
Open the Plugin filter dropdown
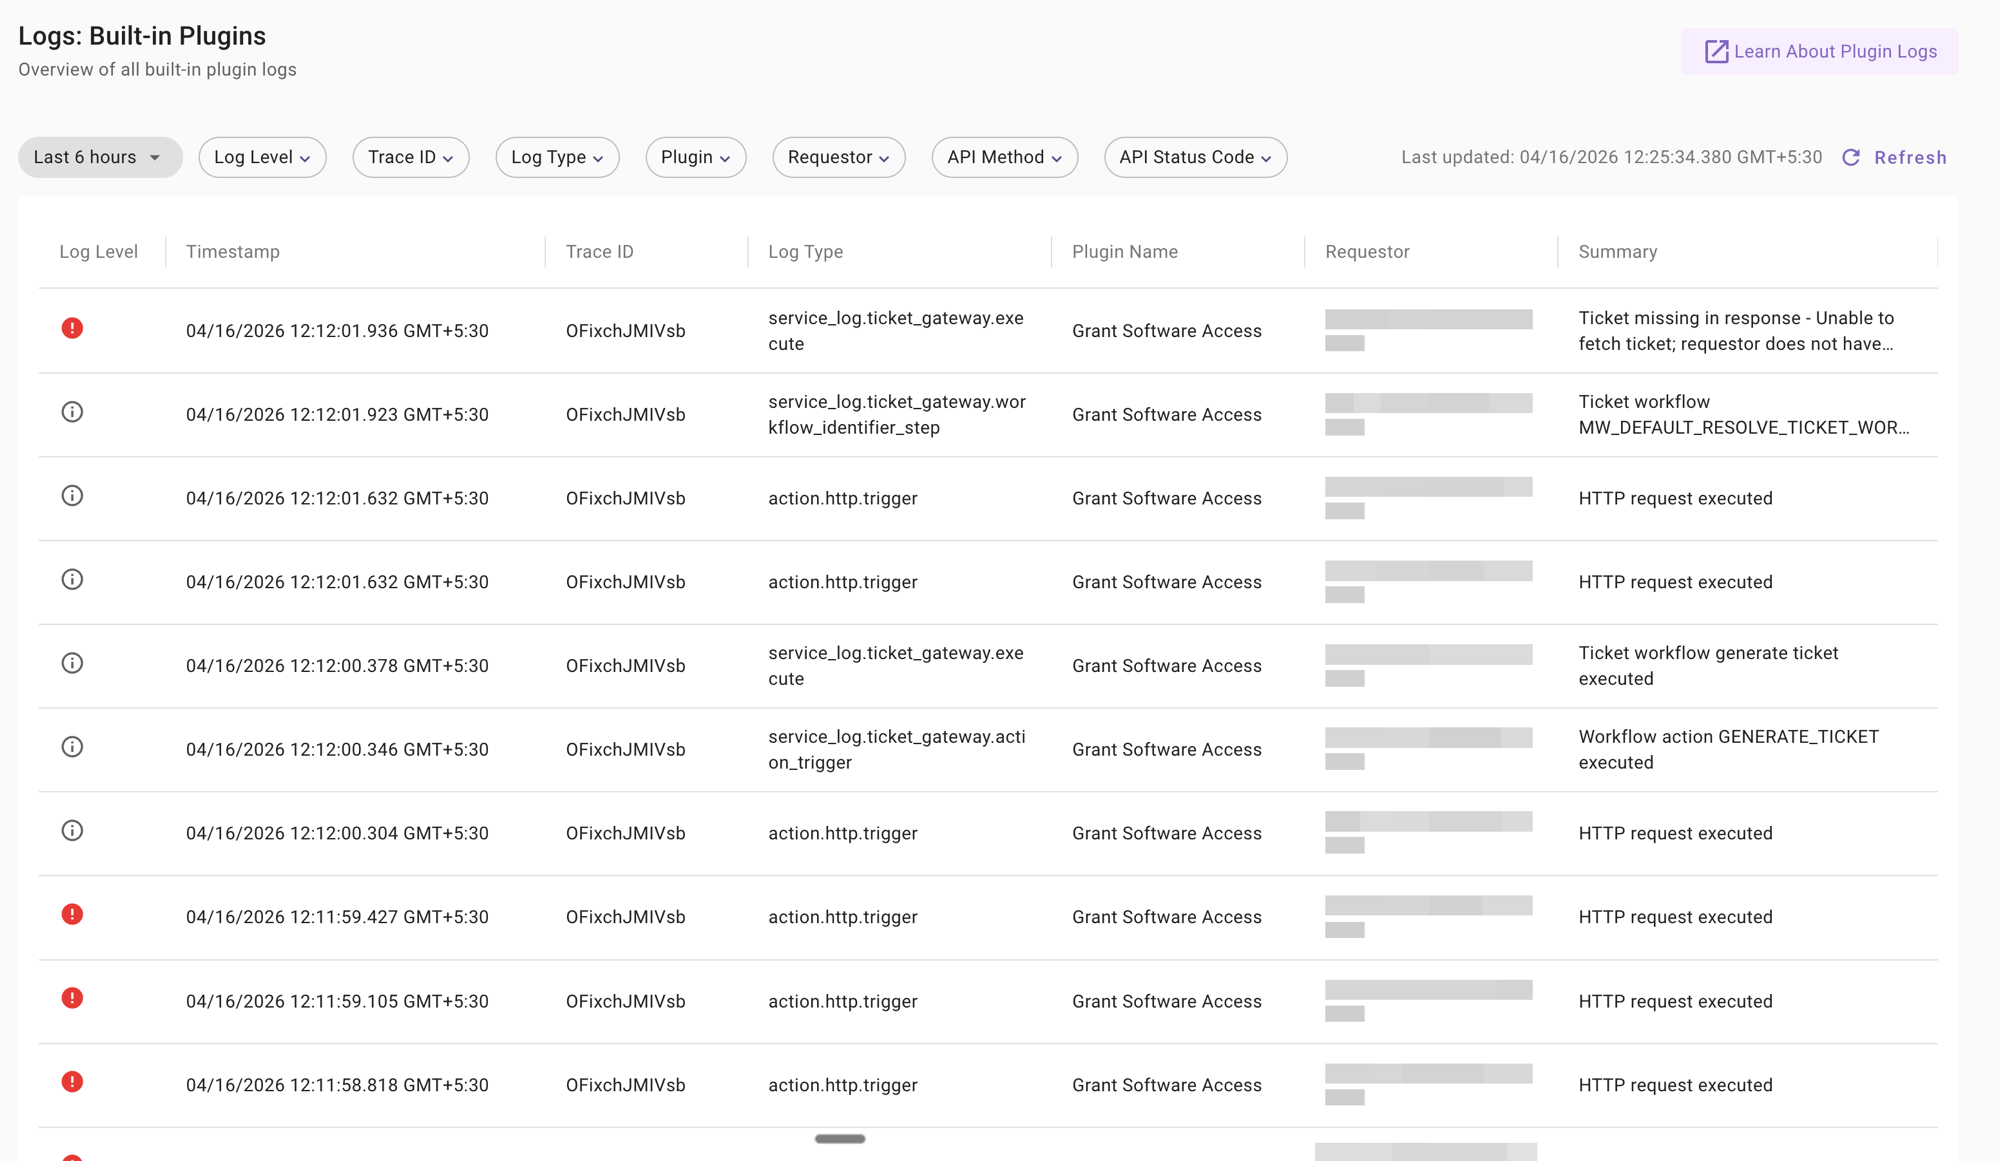[695, 157]
